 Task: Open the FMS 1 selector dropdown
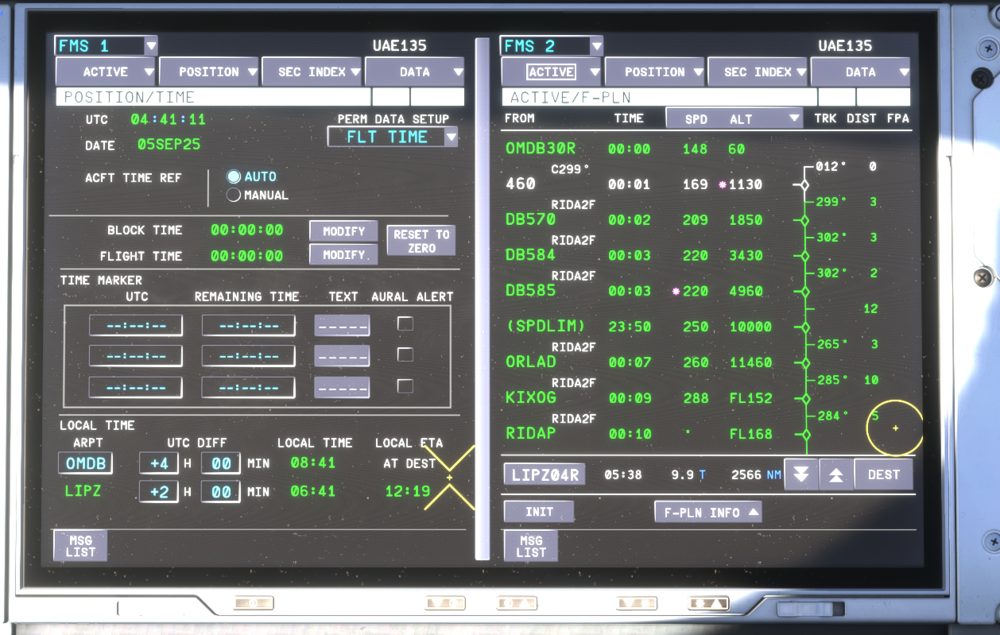pyautogui.click(x=105, y=45)
